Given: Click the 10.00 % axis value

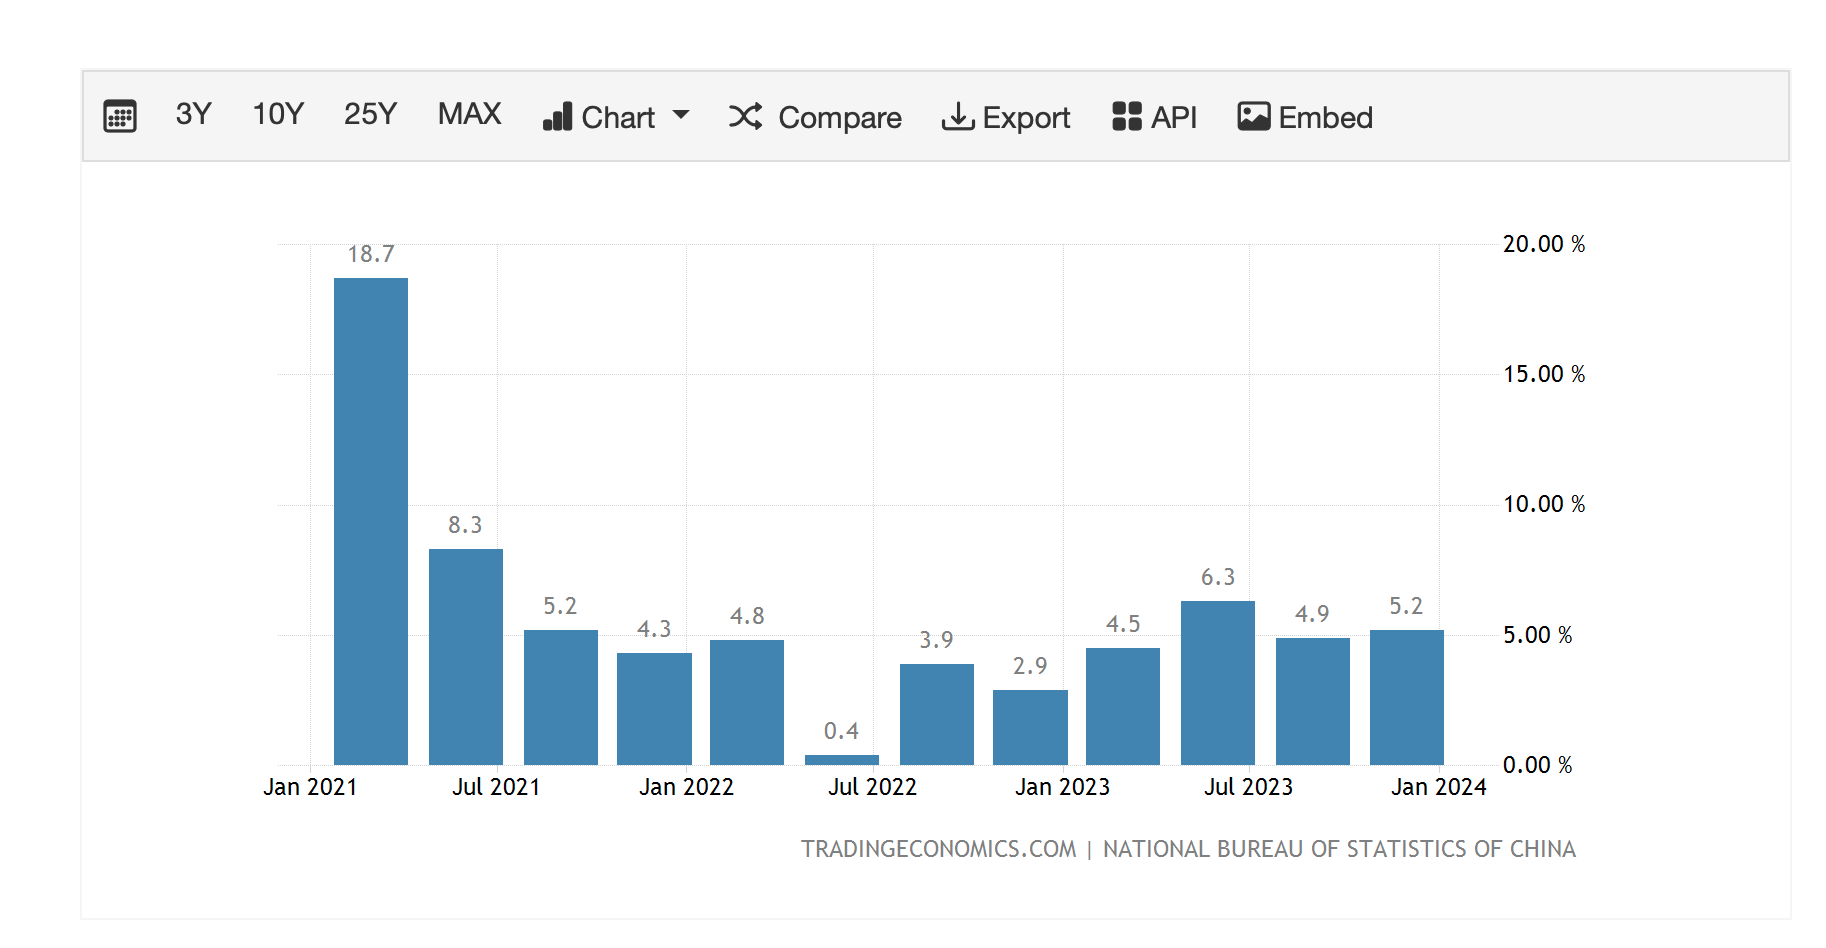Looking at the screenshot, I should pos(1544,504).
